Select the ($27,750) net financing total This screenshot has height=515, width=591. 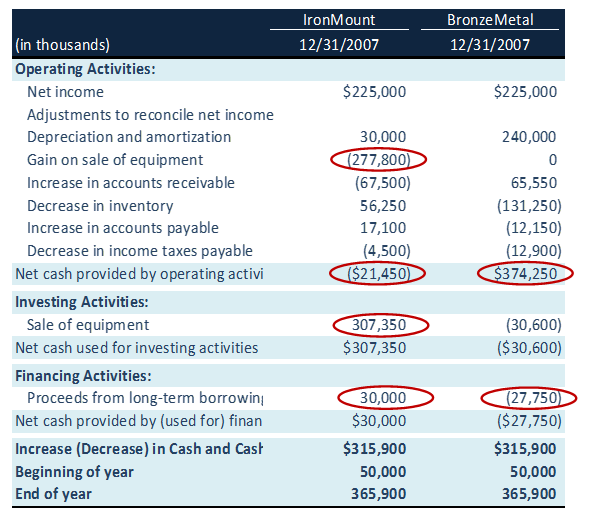coord(529,421)
